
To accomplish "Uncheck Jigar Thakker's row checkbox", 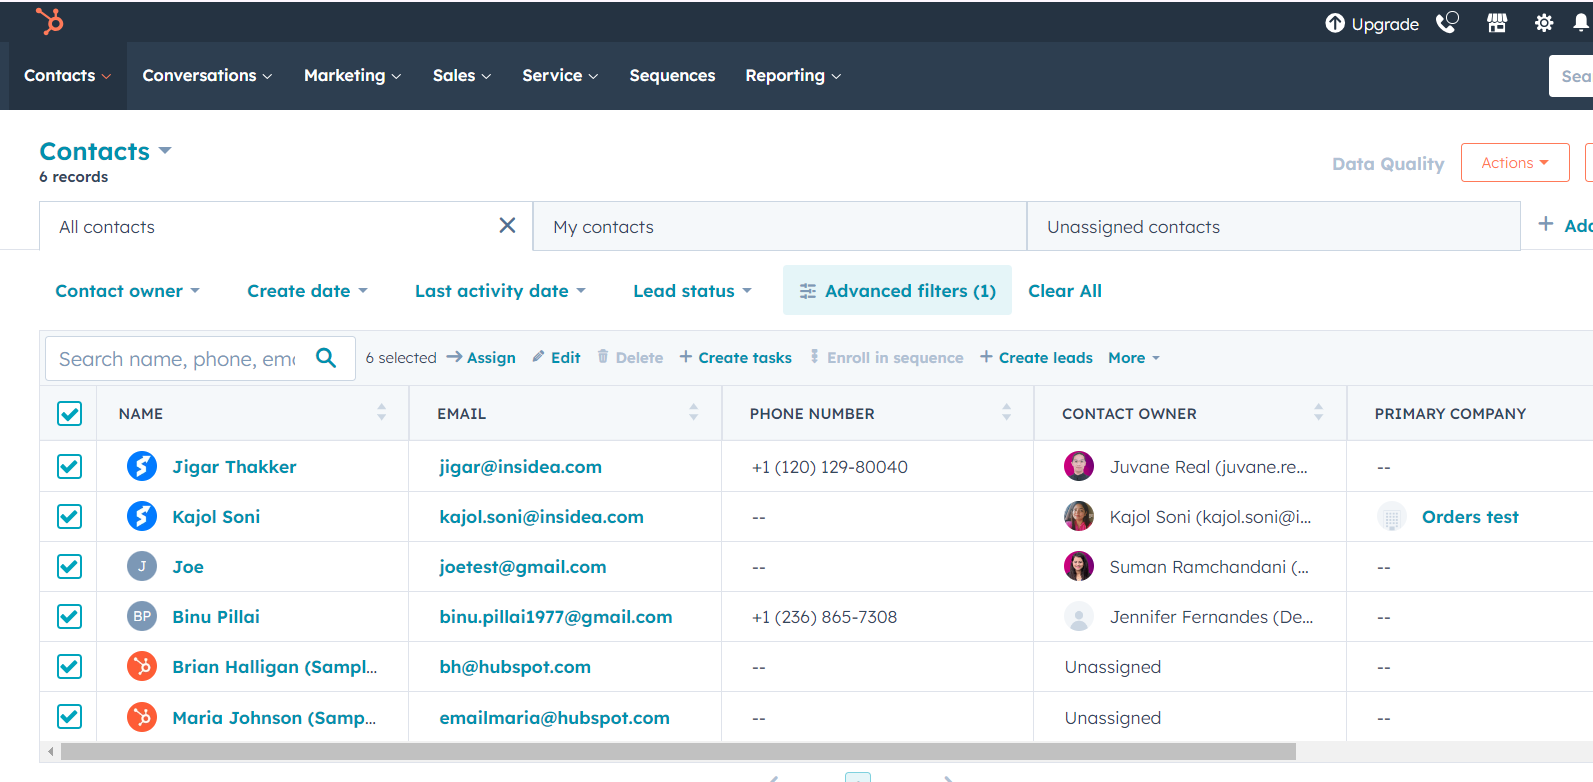I will coord(69,466).
